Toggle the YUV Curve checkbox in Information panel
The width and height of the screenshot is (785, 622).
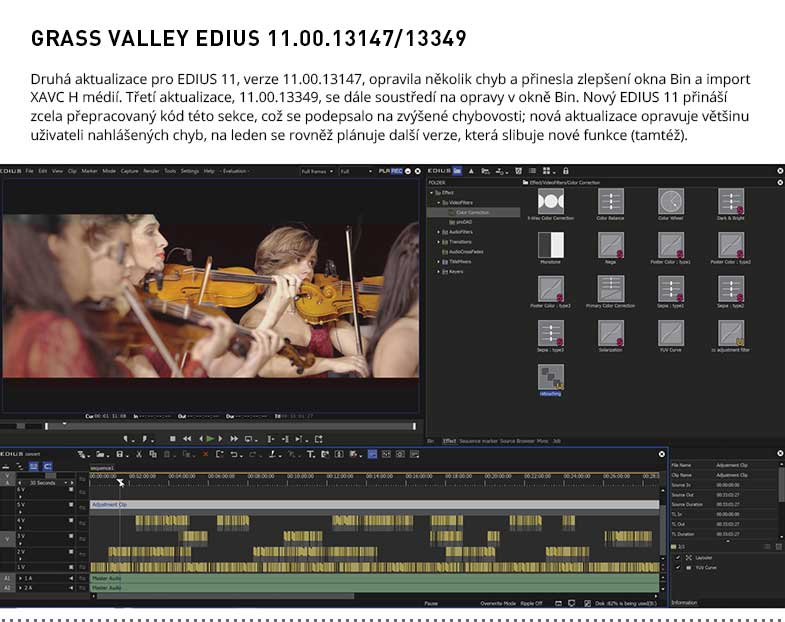(x=678, y=567)
